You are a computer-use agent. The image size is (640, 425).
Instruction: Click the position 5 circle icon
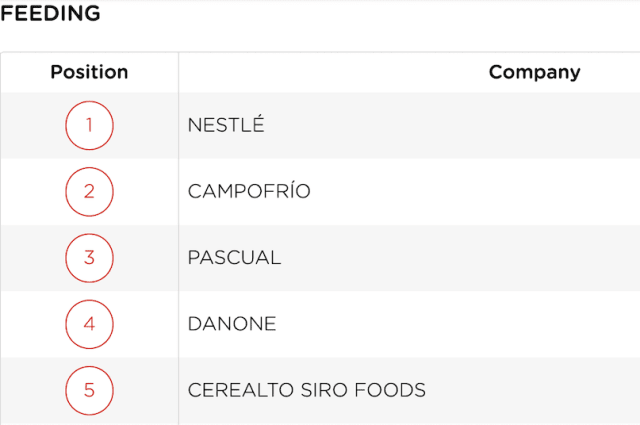coord(89,390)
